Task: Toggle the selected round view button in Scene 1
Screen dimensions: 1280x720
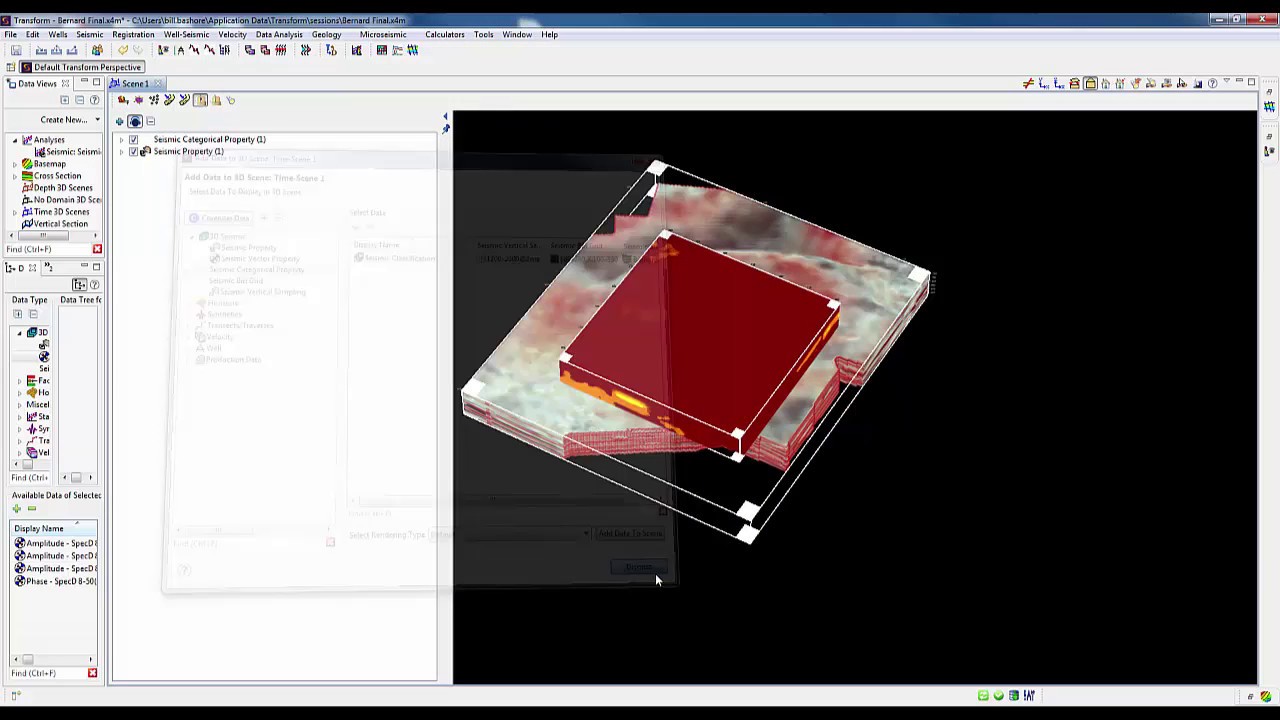Action: coord(135,121)
